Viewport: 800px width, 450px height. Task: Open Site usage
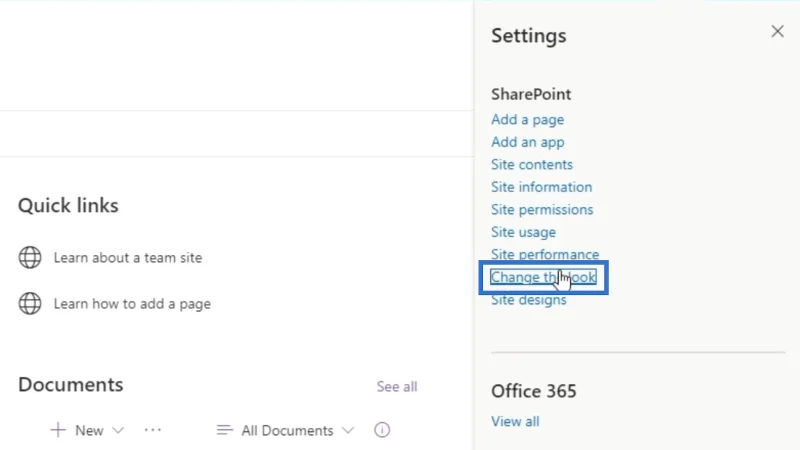coord(523,232)
